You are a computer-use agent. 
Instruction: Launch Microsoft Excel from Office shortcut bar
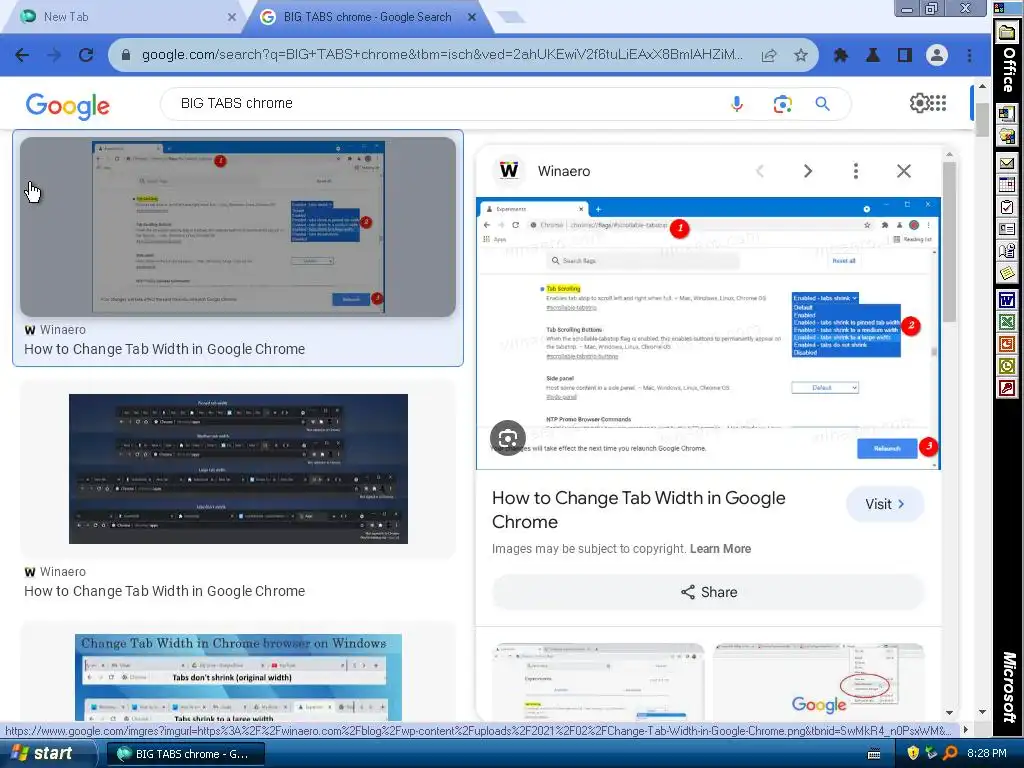(x=1007, y=322)
